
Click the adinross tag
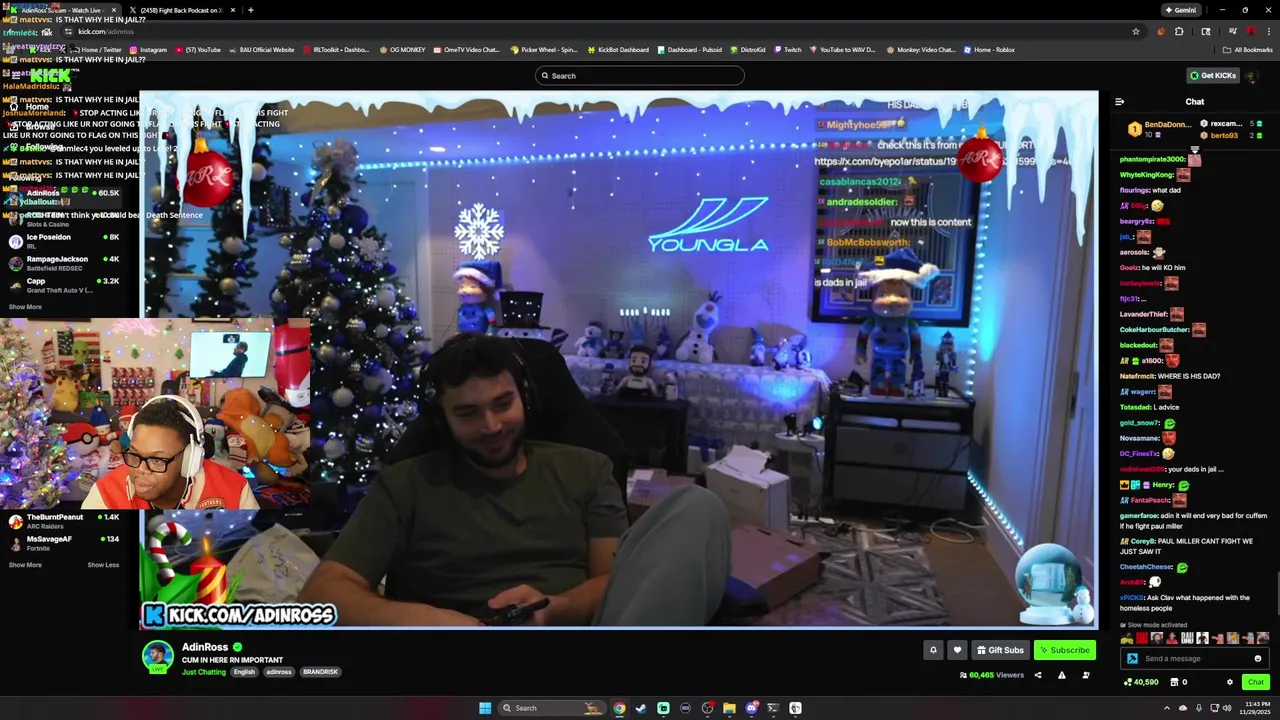coord(278,672)
